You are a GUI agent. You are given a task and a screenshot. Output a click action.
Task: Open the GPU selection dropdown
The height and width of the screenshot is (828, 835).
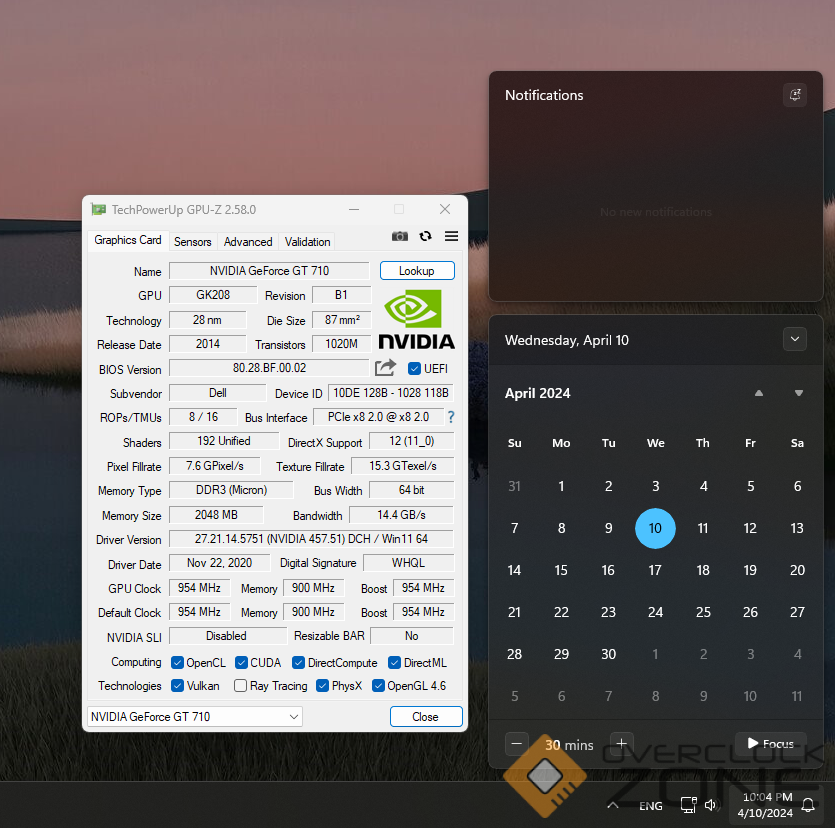point(194,716)
